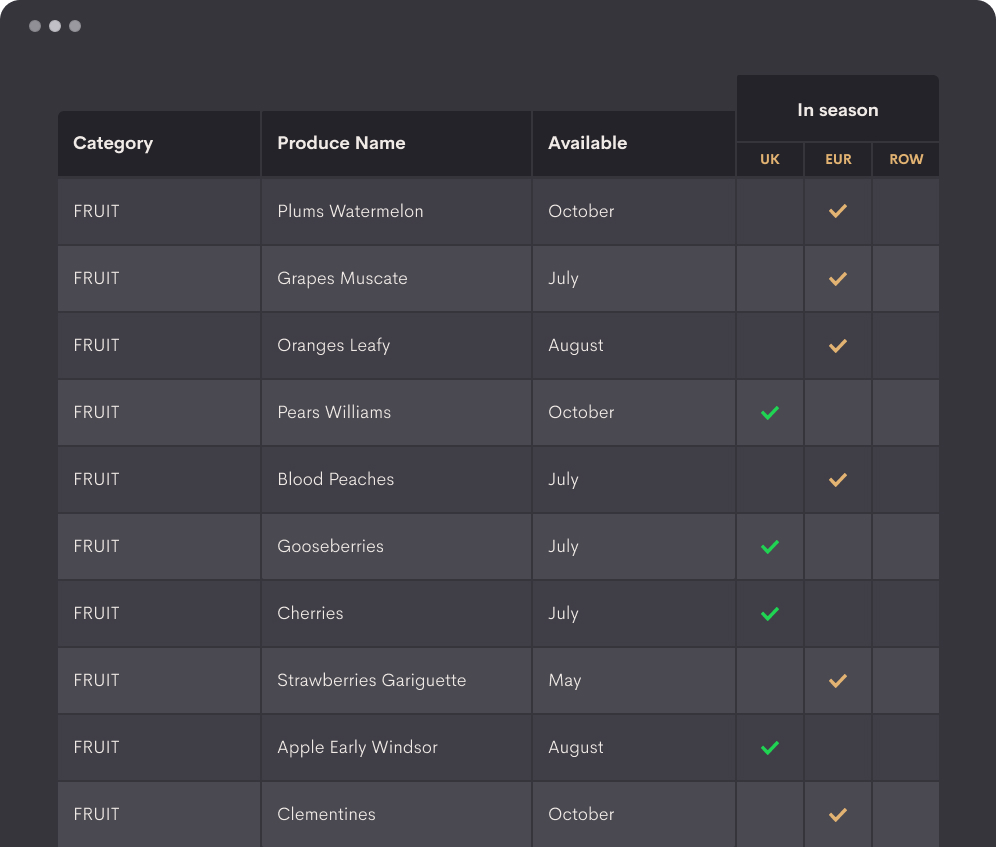Click the green UK checkmark for Gooseberries
996x847 pixels.
pos(770,546)
